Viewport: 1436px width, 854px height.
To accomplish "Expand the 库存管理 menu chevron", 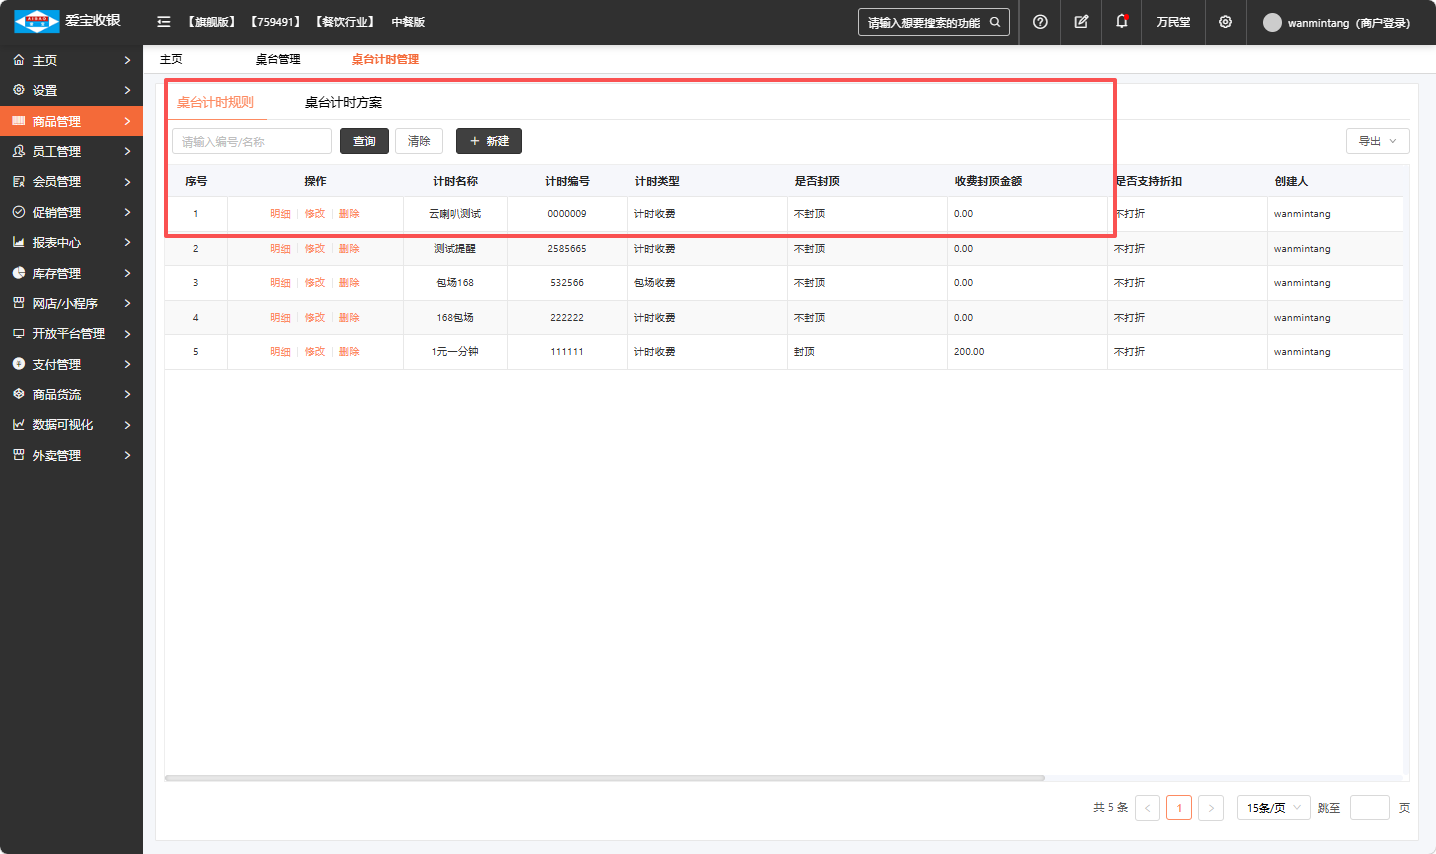I will (127, 273).
